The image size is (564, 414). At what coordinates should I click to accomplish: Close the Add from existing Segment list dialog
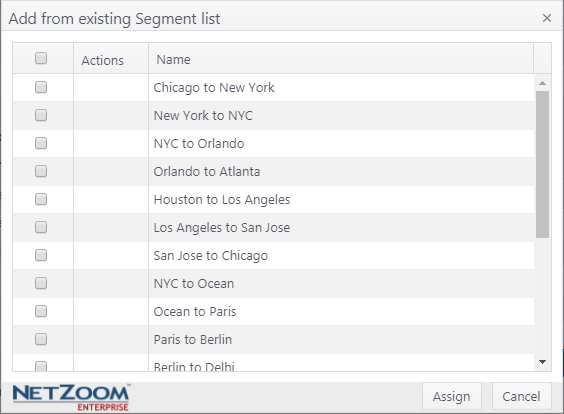[x=547, y=18]
